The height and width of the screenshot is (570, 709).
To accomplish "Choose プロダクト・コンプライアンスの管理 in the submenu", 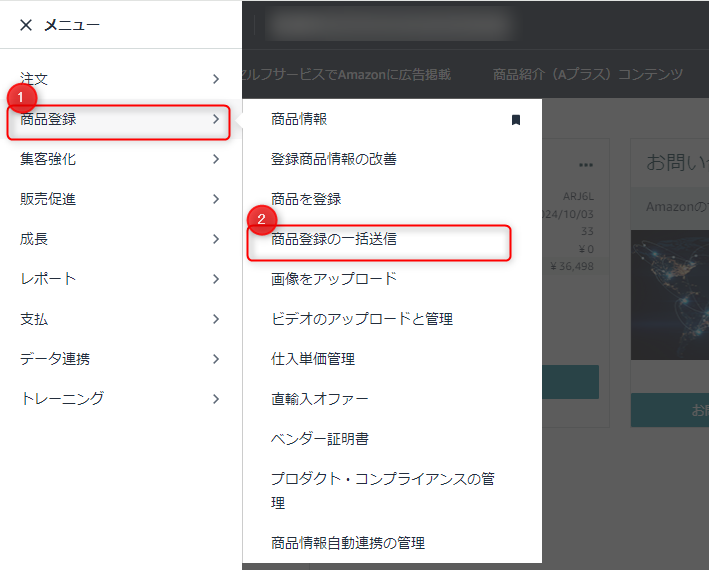I will [x=383, y=490].
